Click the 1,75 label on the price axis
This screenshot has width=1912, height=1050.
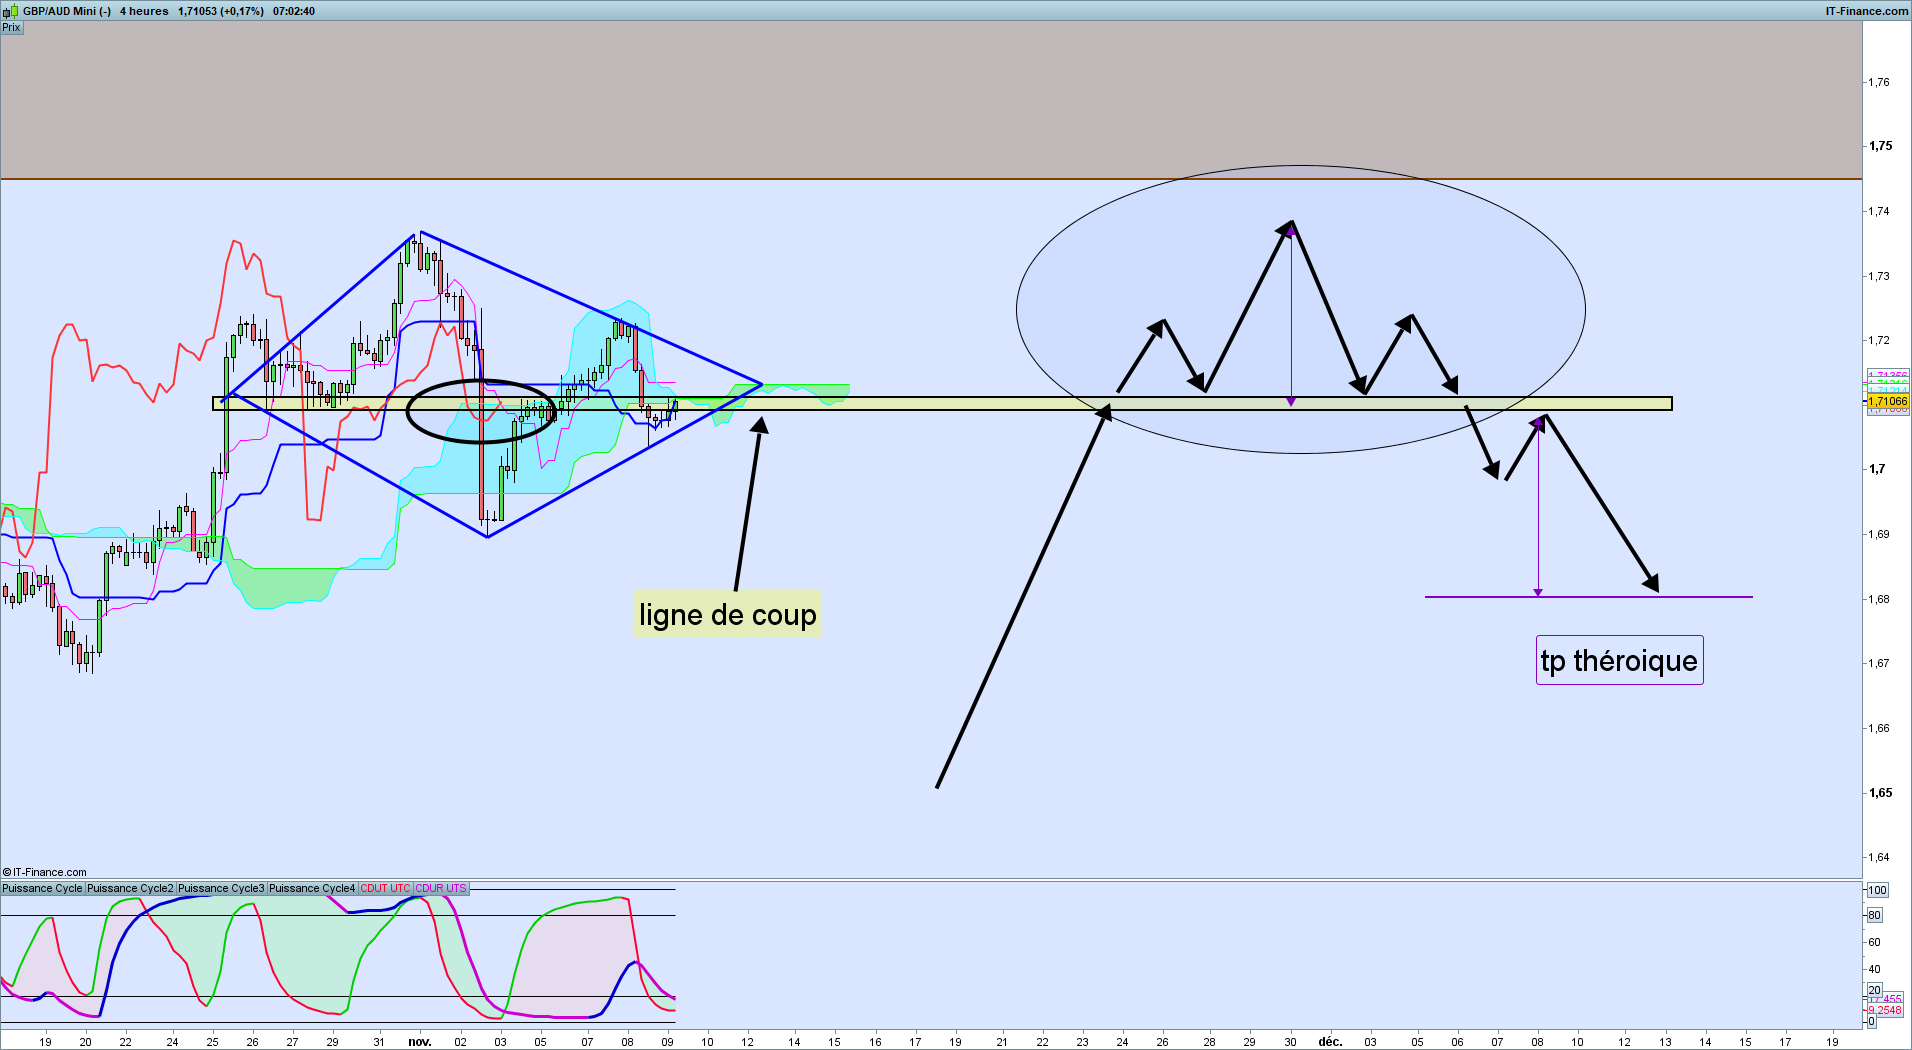coord(1880,146)
